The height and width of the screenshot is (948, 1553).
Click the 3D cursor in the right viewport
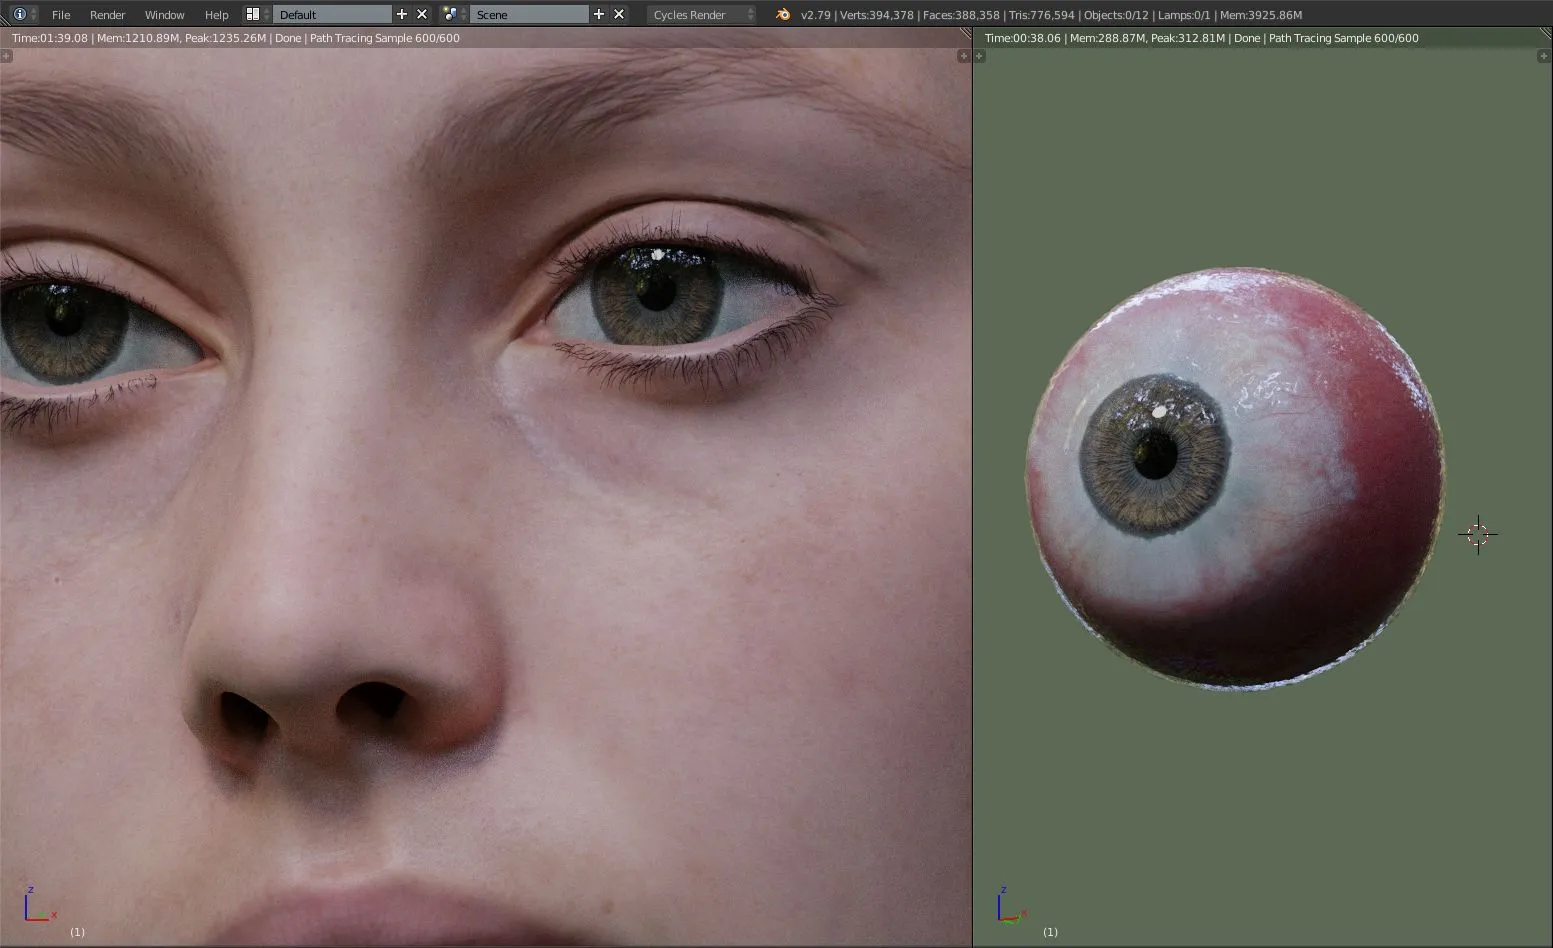[1478, 534]
